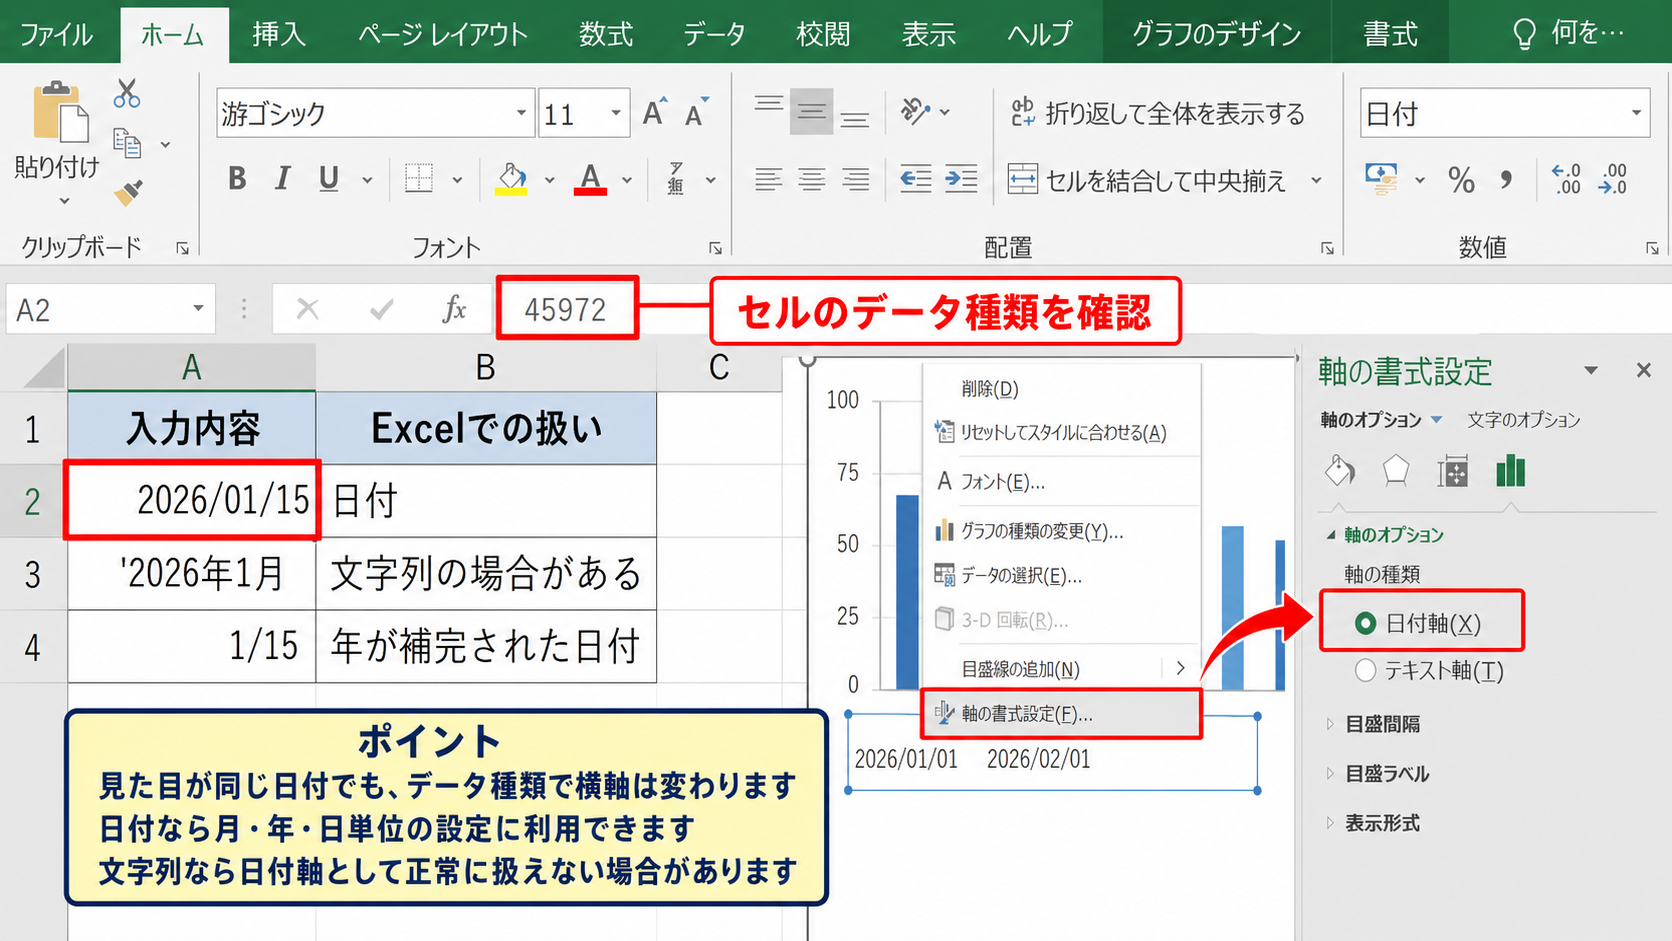Open the ファイル tab

pos(56,34)
